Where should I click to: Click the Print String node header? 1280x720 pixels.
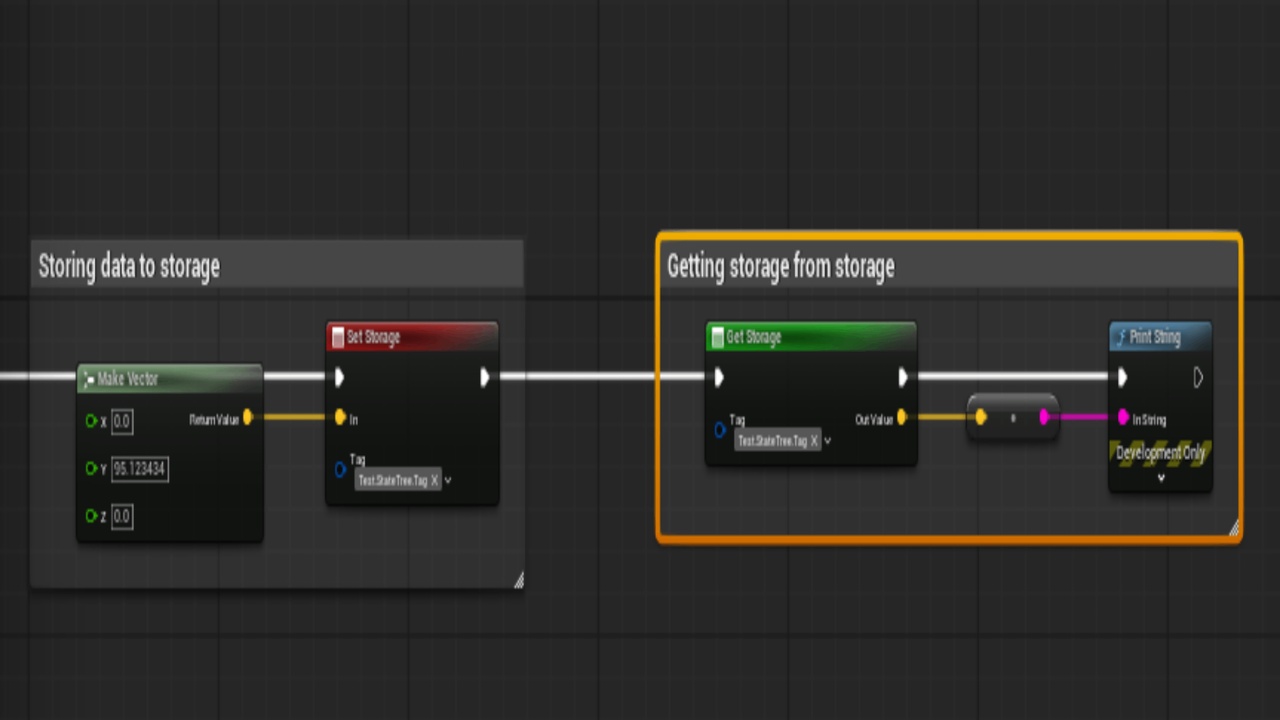pos(1160,337)
